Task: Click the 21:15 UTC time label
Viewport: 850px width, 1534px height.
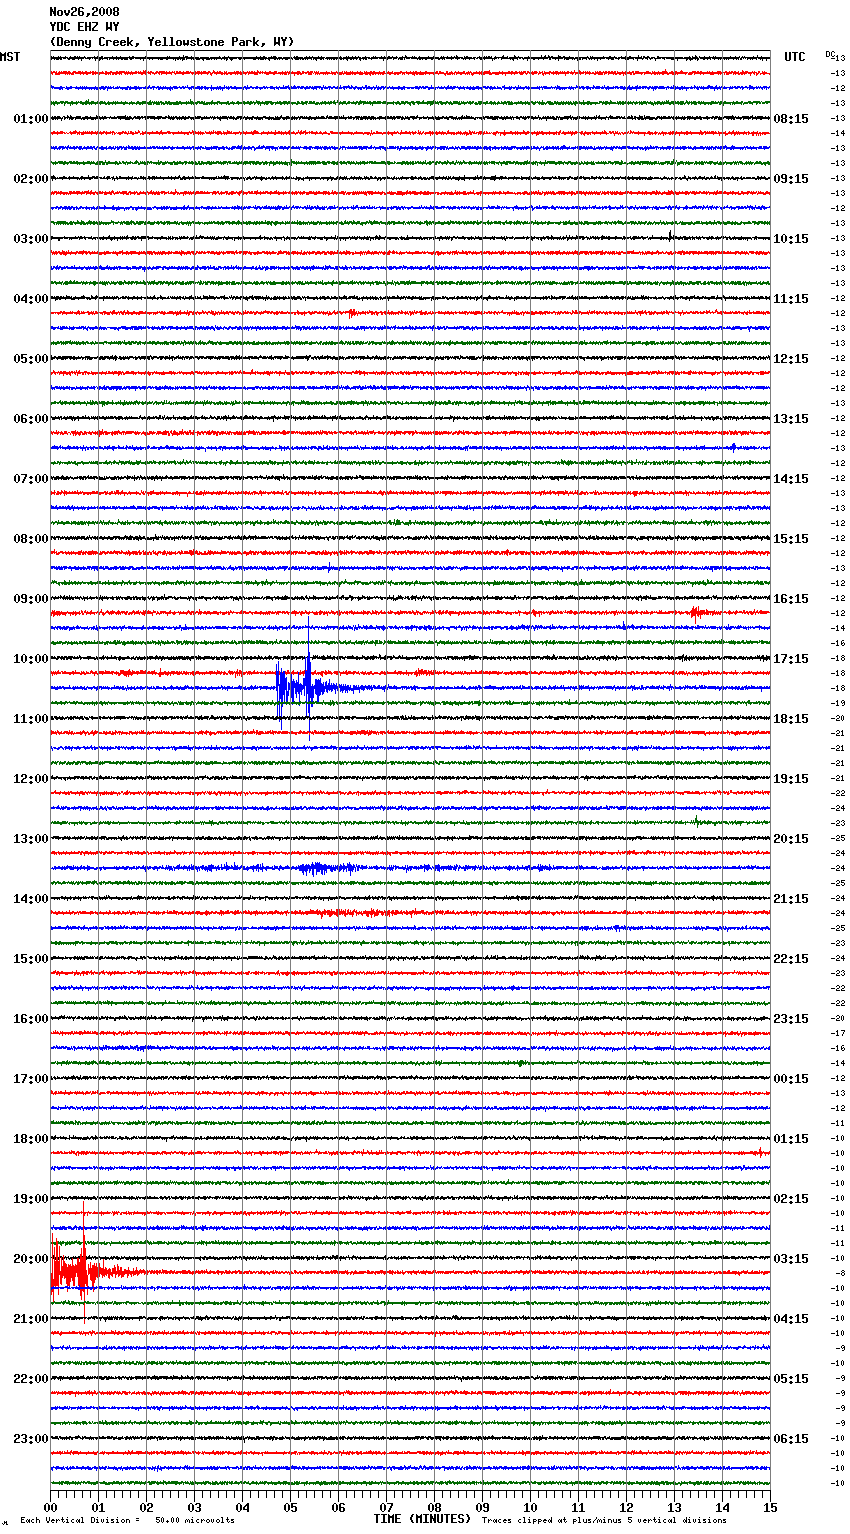Action: pos(791,899)
